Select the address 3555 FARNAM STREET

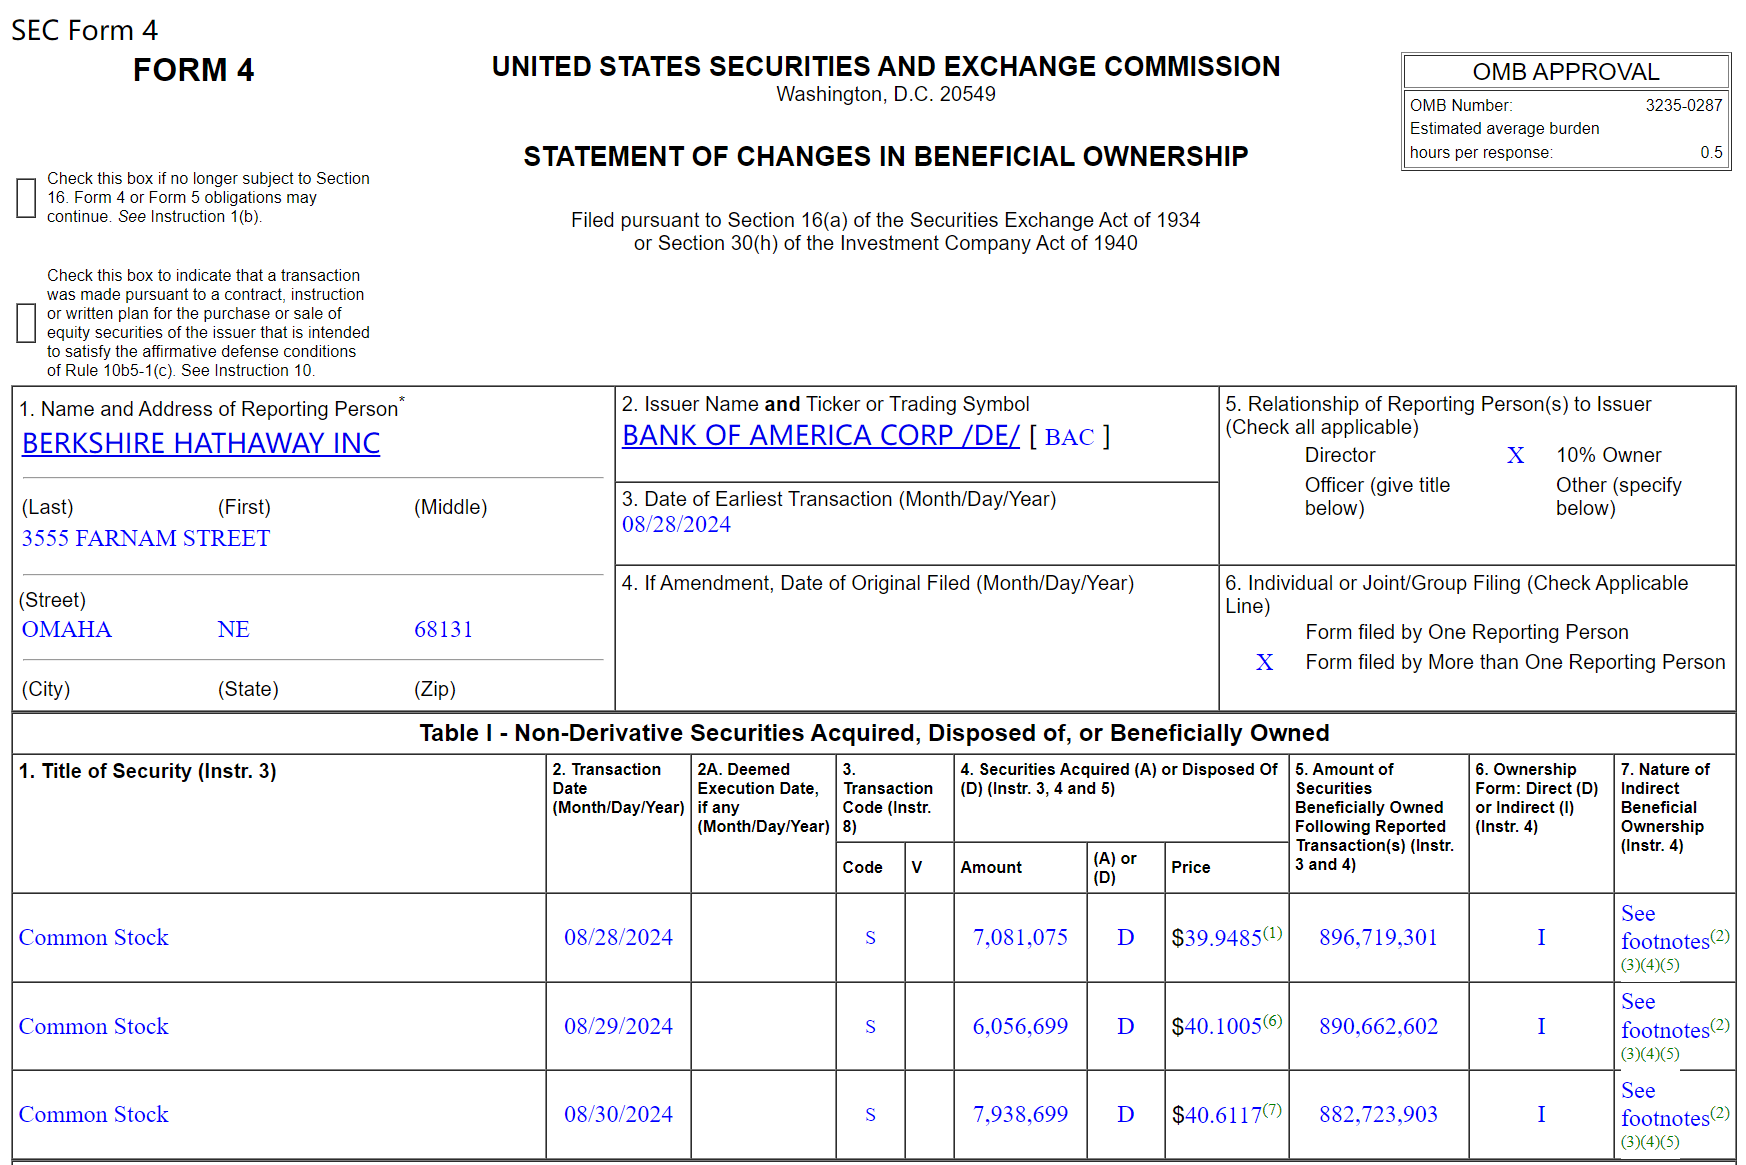(x=146, y=538)
